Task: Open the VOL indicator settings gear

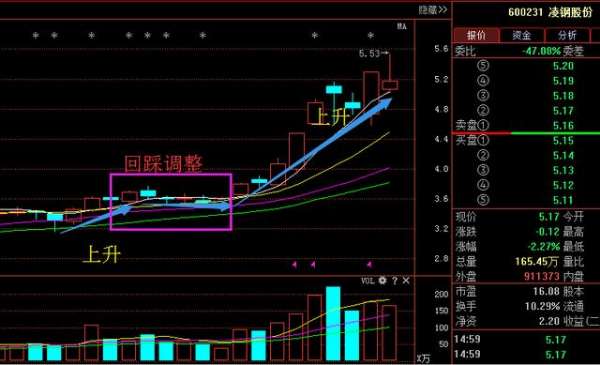Action: (x=382, y=280)
